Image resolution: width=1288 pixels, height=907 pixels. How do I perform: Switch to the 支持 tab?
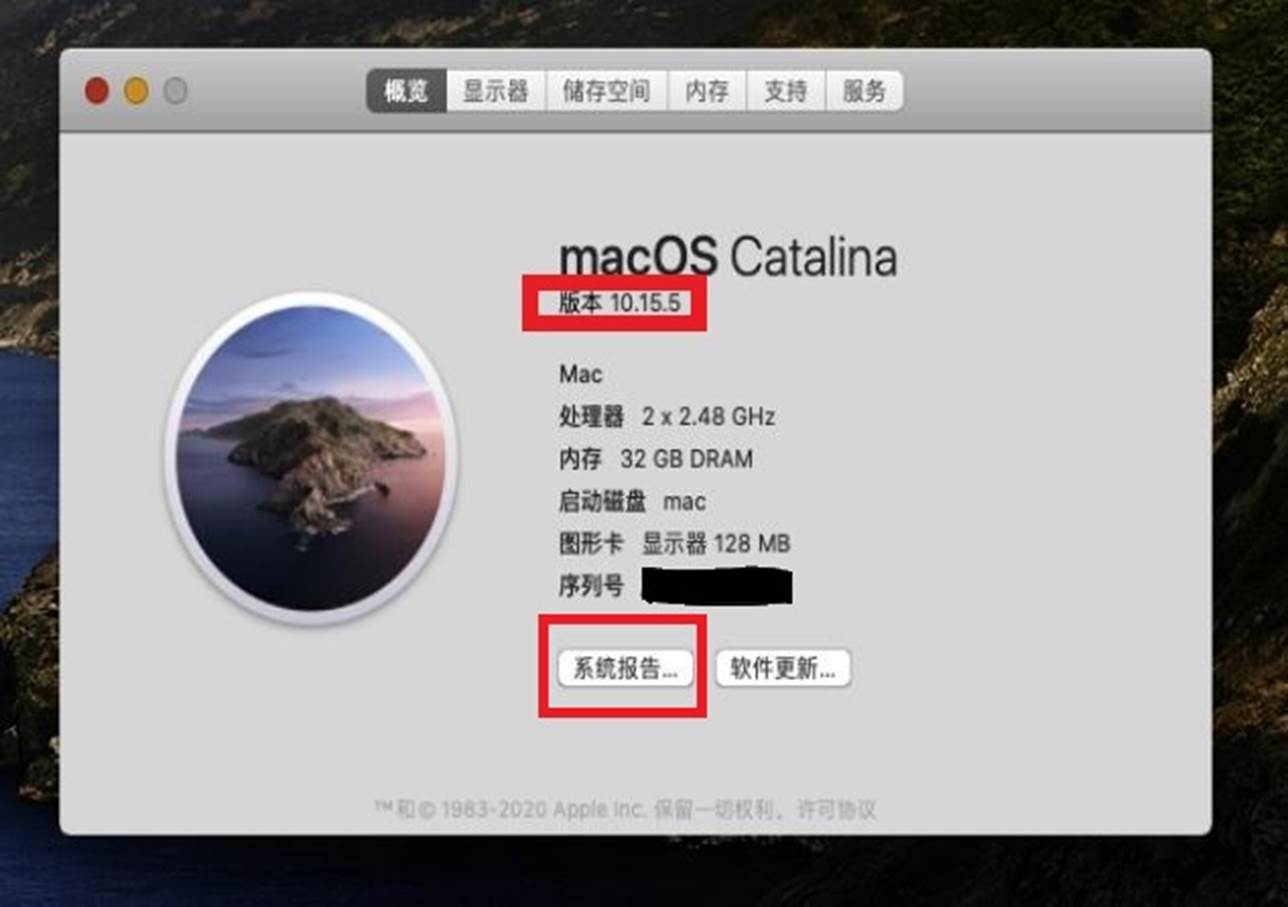[785, 91]
